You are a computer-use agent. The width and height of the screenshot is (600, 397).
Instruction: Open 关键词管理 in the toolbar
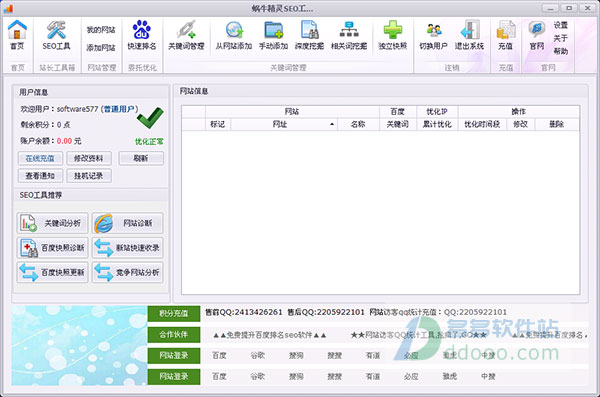click(186, 35)
